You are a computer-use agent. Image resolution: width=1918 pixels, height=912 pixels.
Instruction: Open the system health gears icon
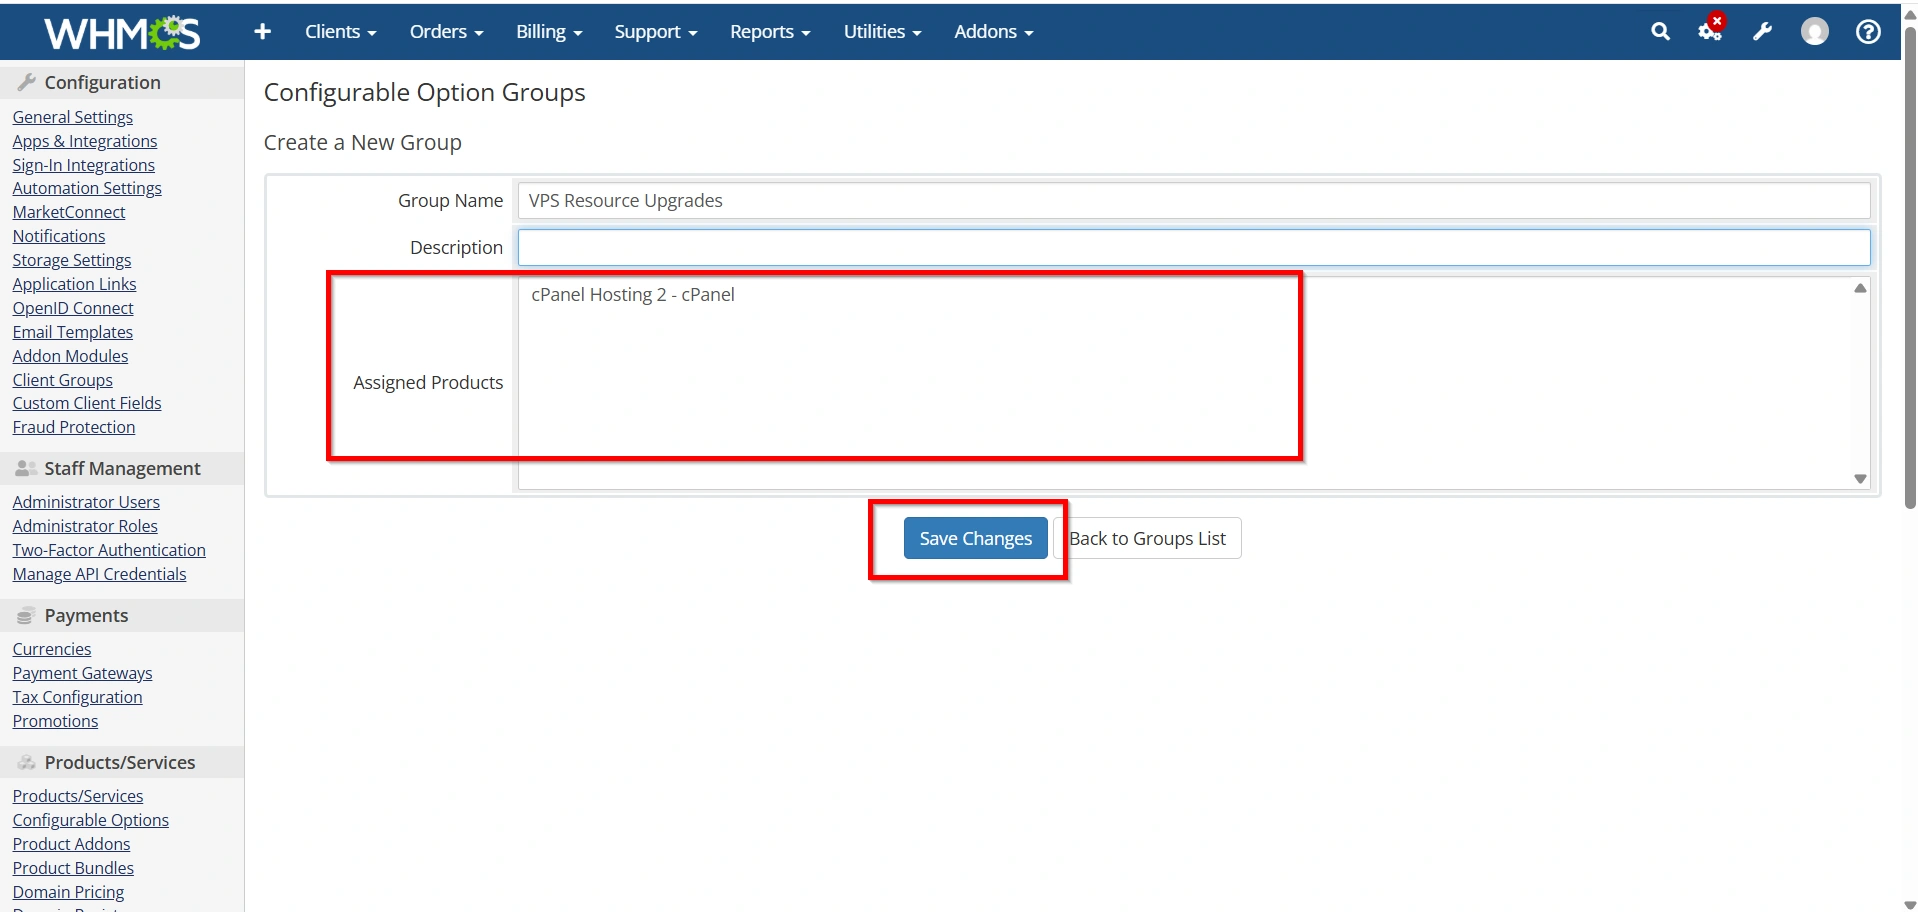[x=1711, y=30]
